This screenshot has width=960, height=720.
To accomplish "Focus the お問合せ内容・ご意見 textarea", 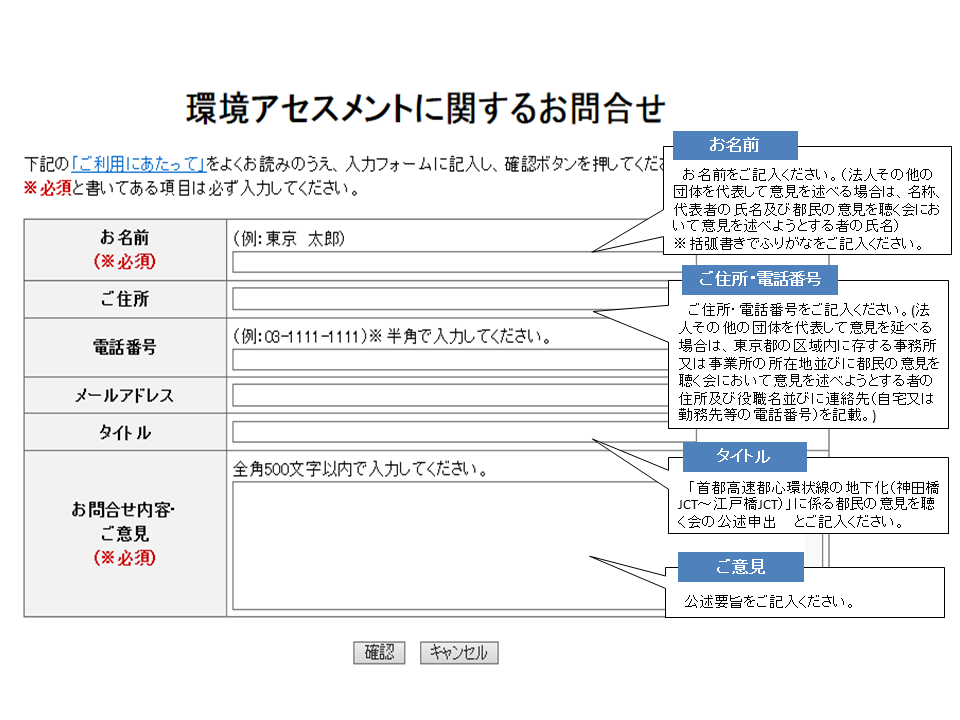I will coord(449,546).
